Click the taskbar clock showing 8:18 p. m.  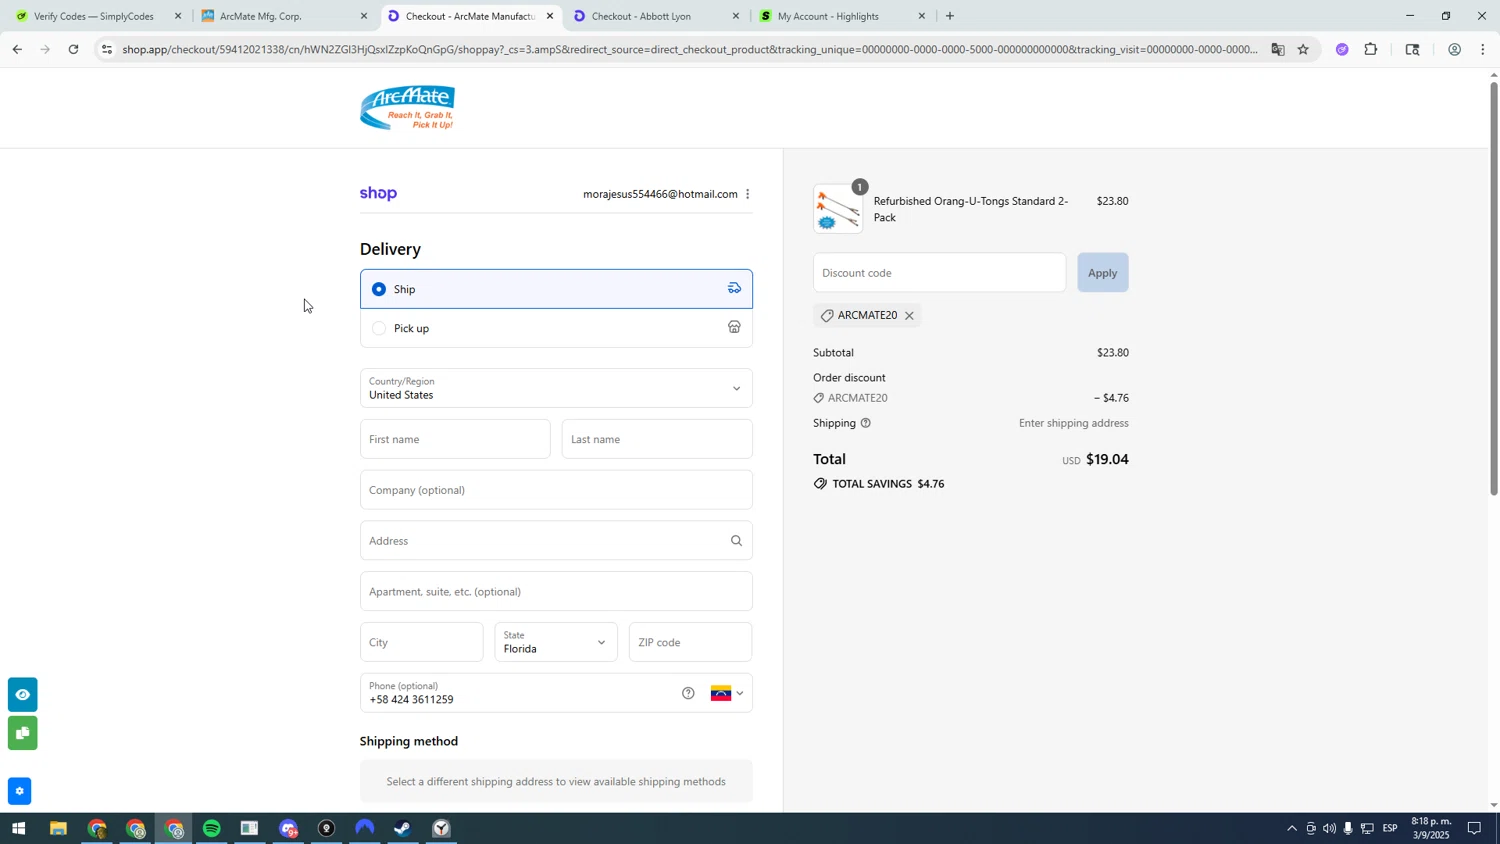click(1430, 829)
